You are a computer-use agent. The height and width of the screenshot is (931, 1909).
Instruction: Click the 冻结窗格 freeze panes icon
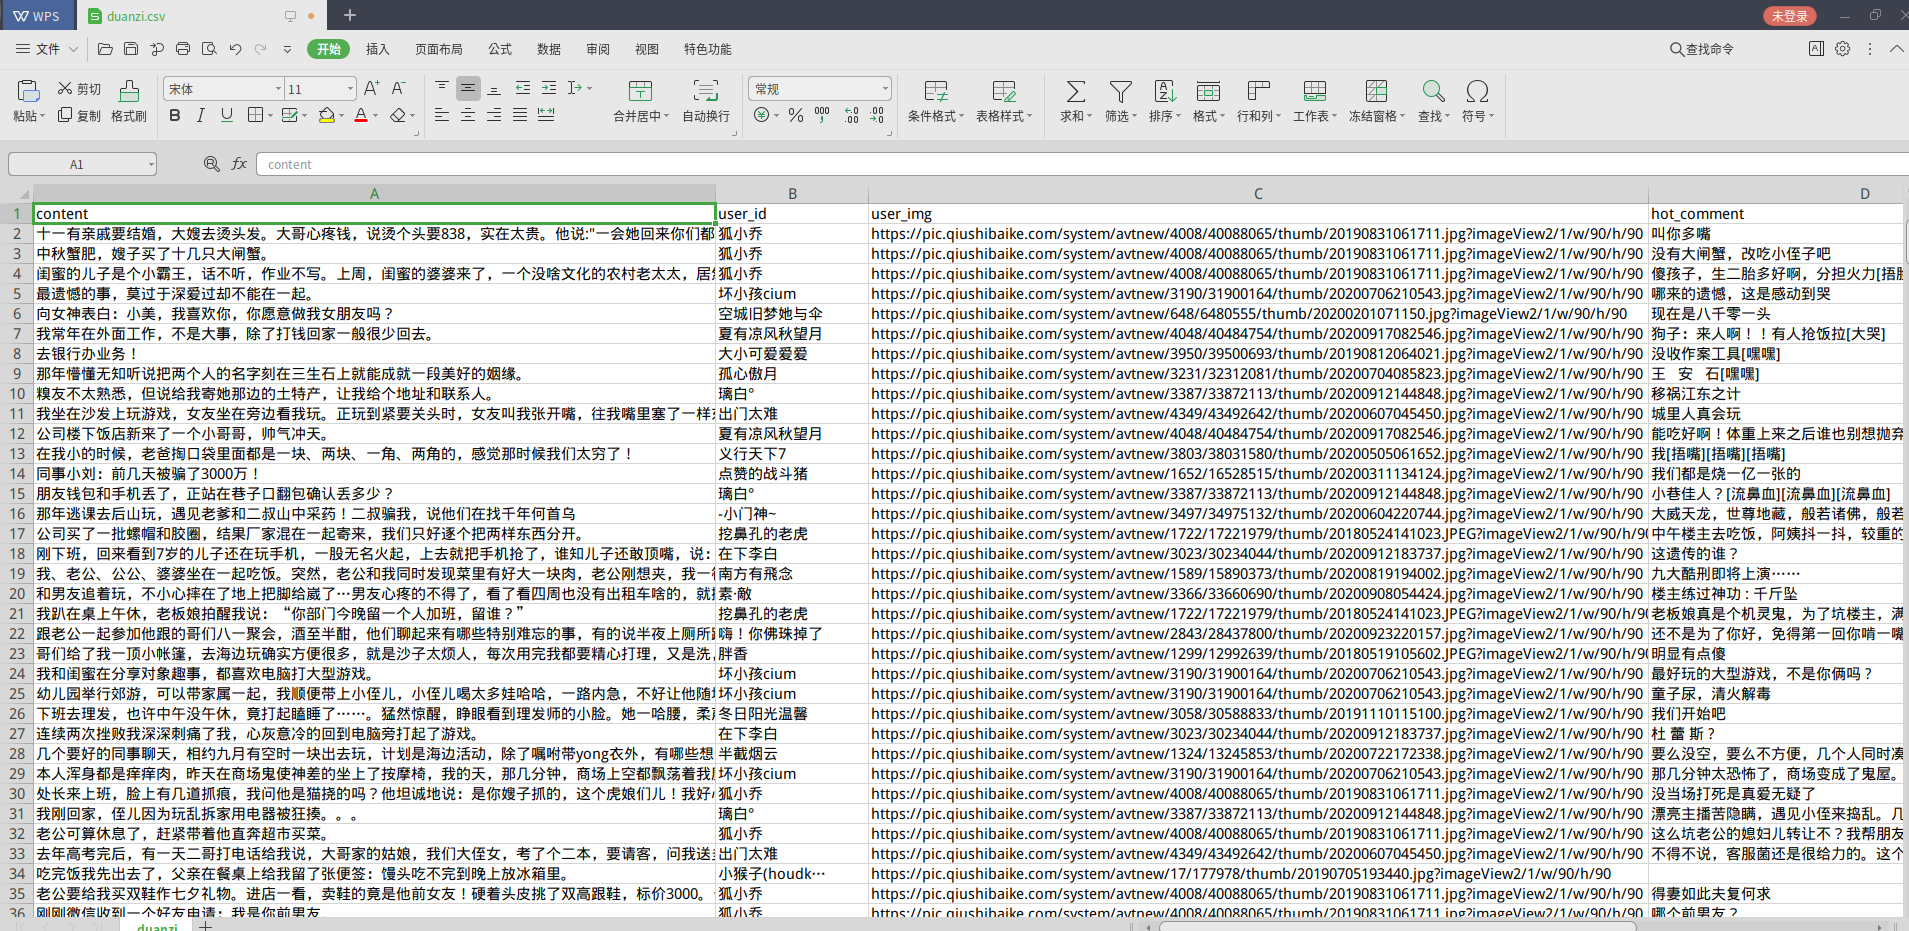pyautogui.click(x=1377, y=92)
